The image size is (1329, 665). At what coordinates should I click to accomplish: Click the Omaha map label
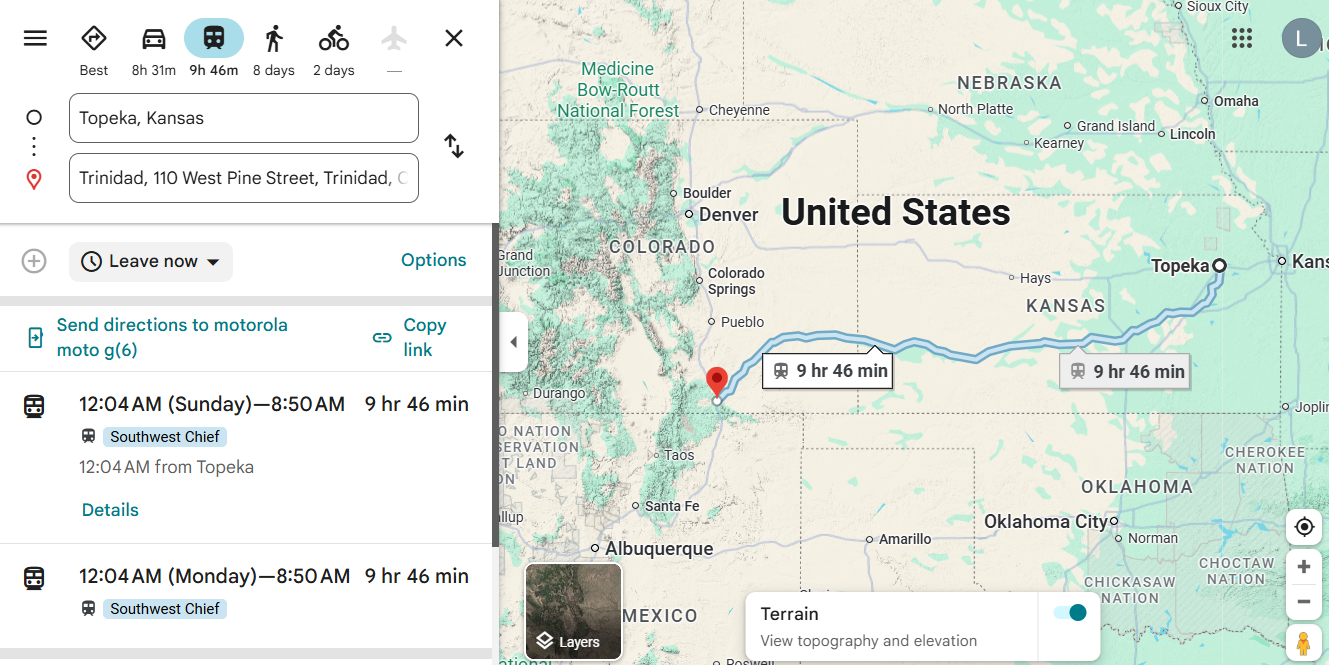1236,101
